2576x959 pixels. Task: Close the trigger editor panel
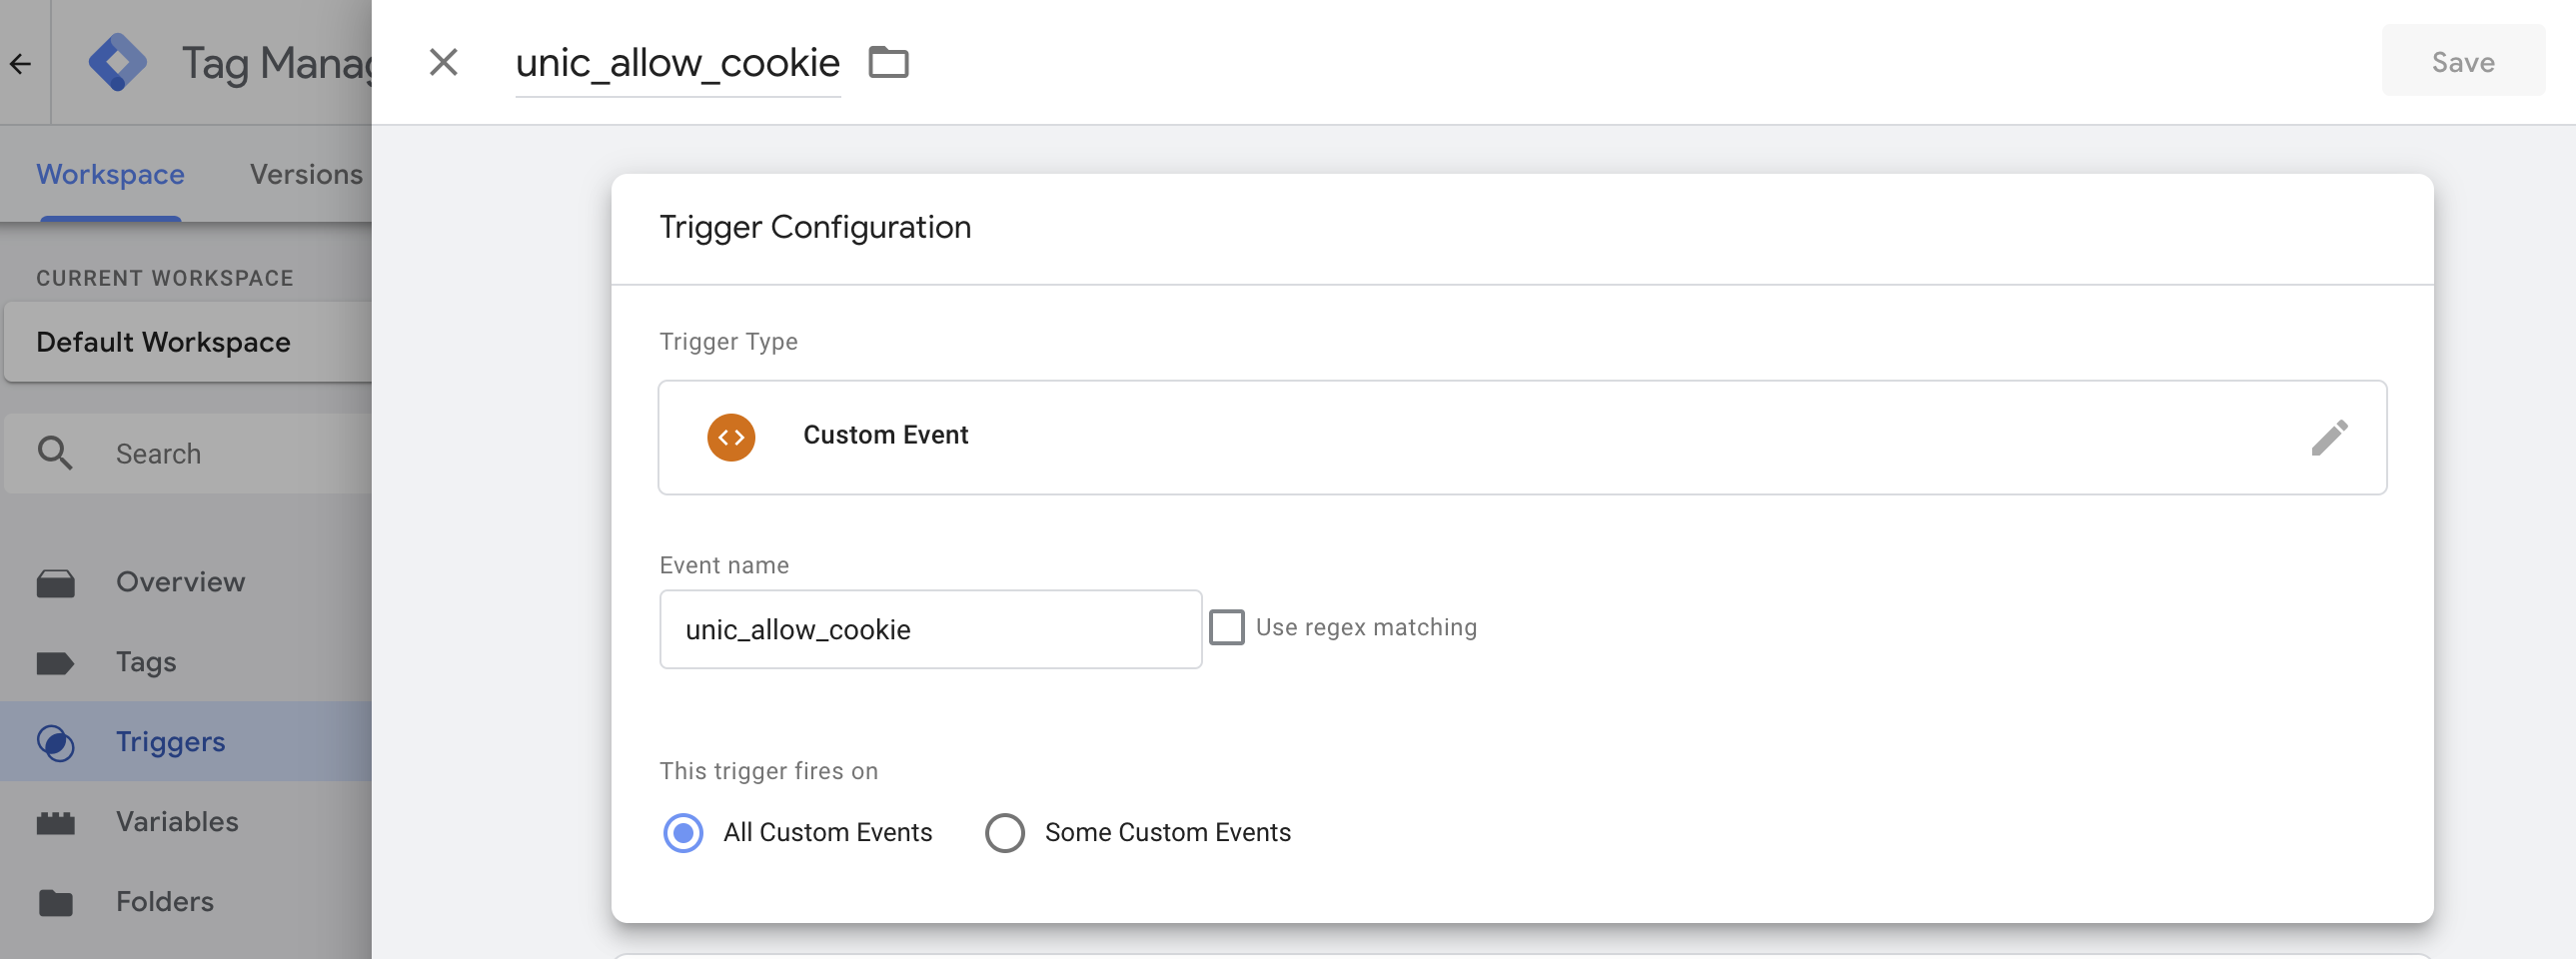pos(443,62)
